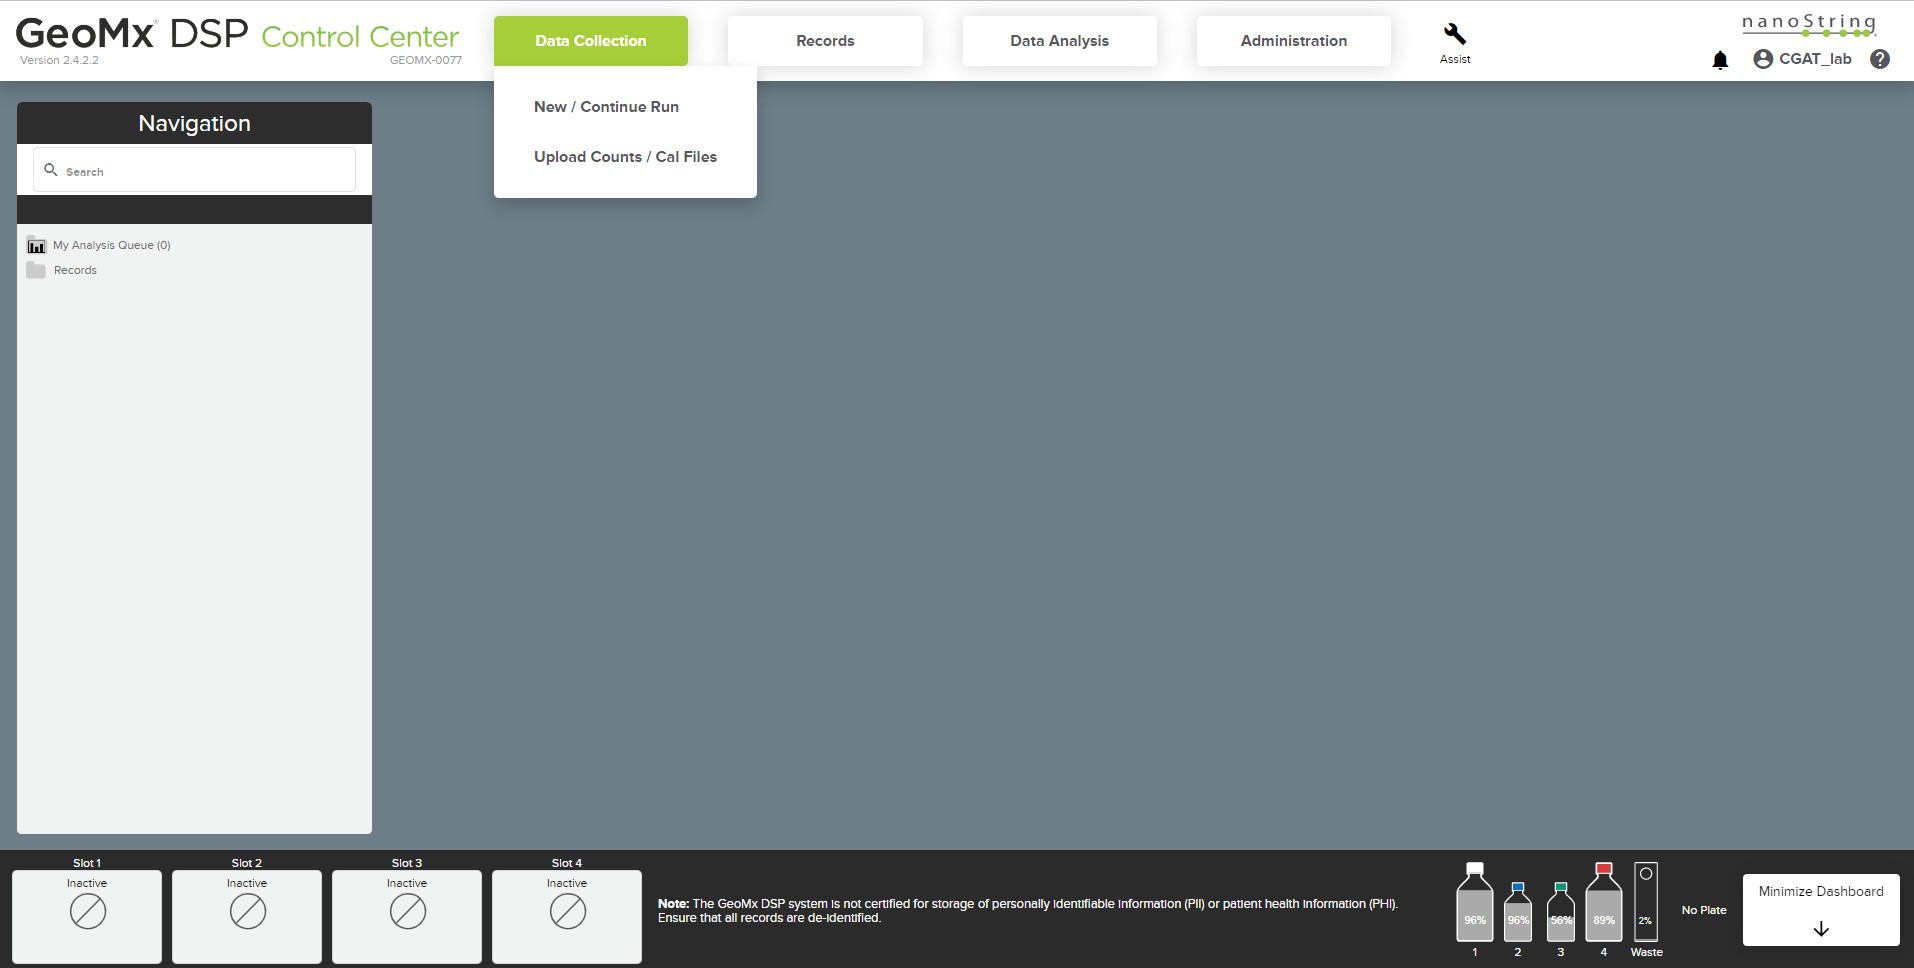Check reagent bottle 2 with blue cap
Image resolution: width=1914 pixels, height=968 pixels.
coord(1518,912)
